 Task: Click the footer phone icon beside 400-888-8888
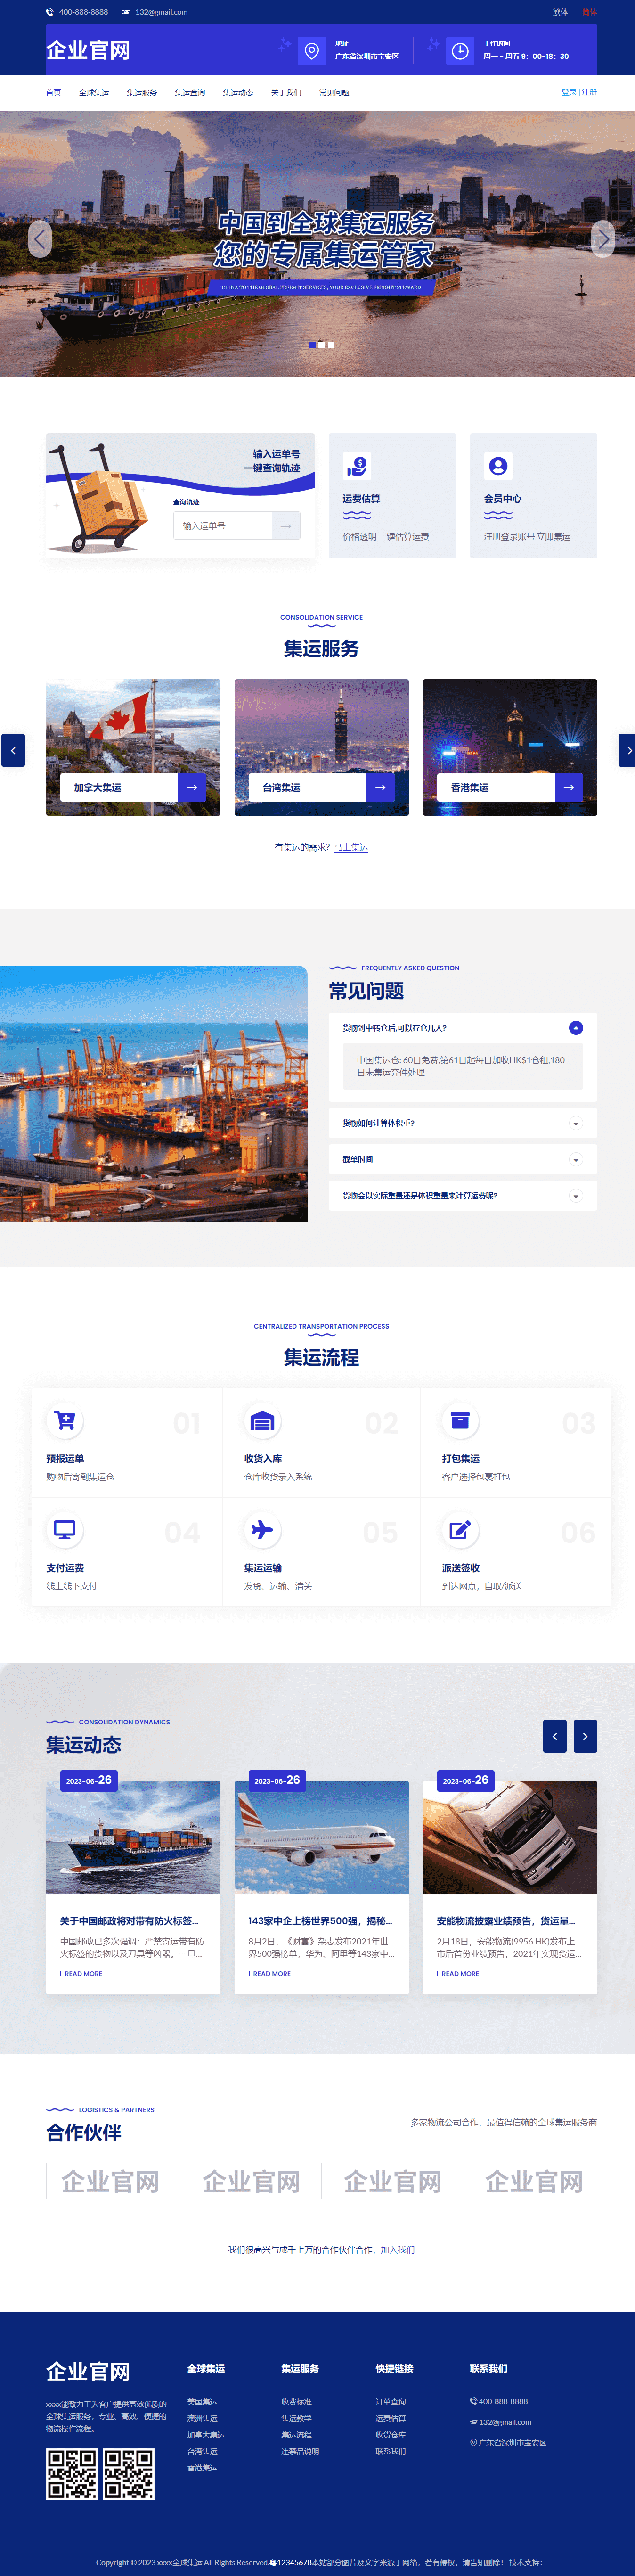[473, 2400]
